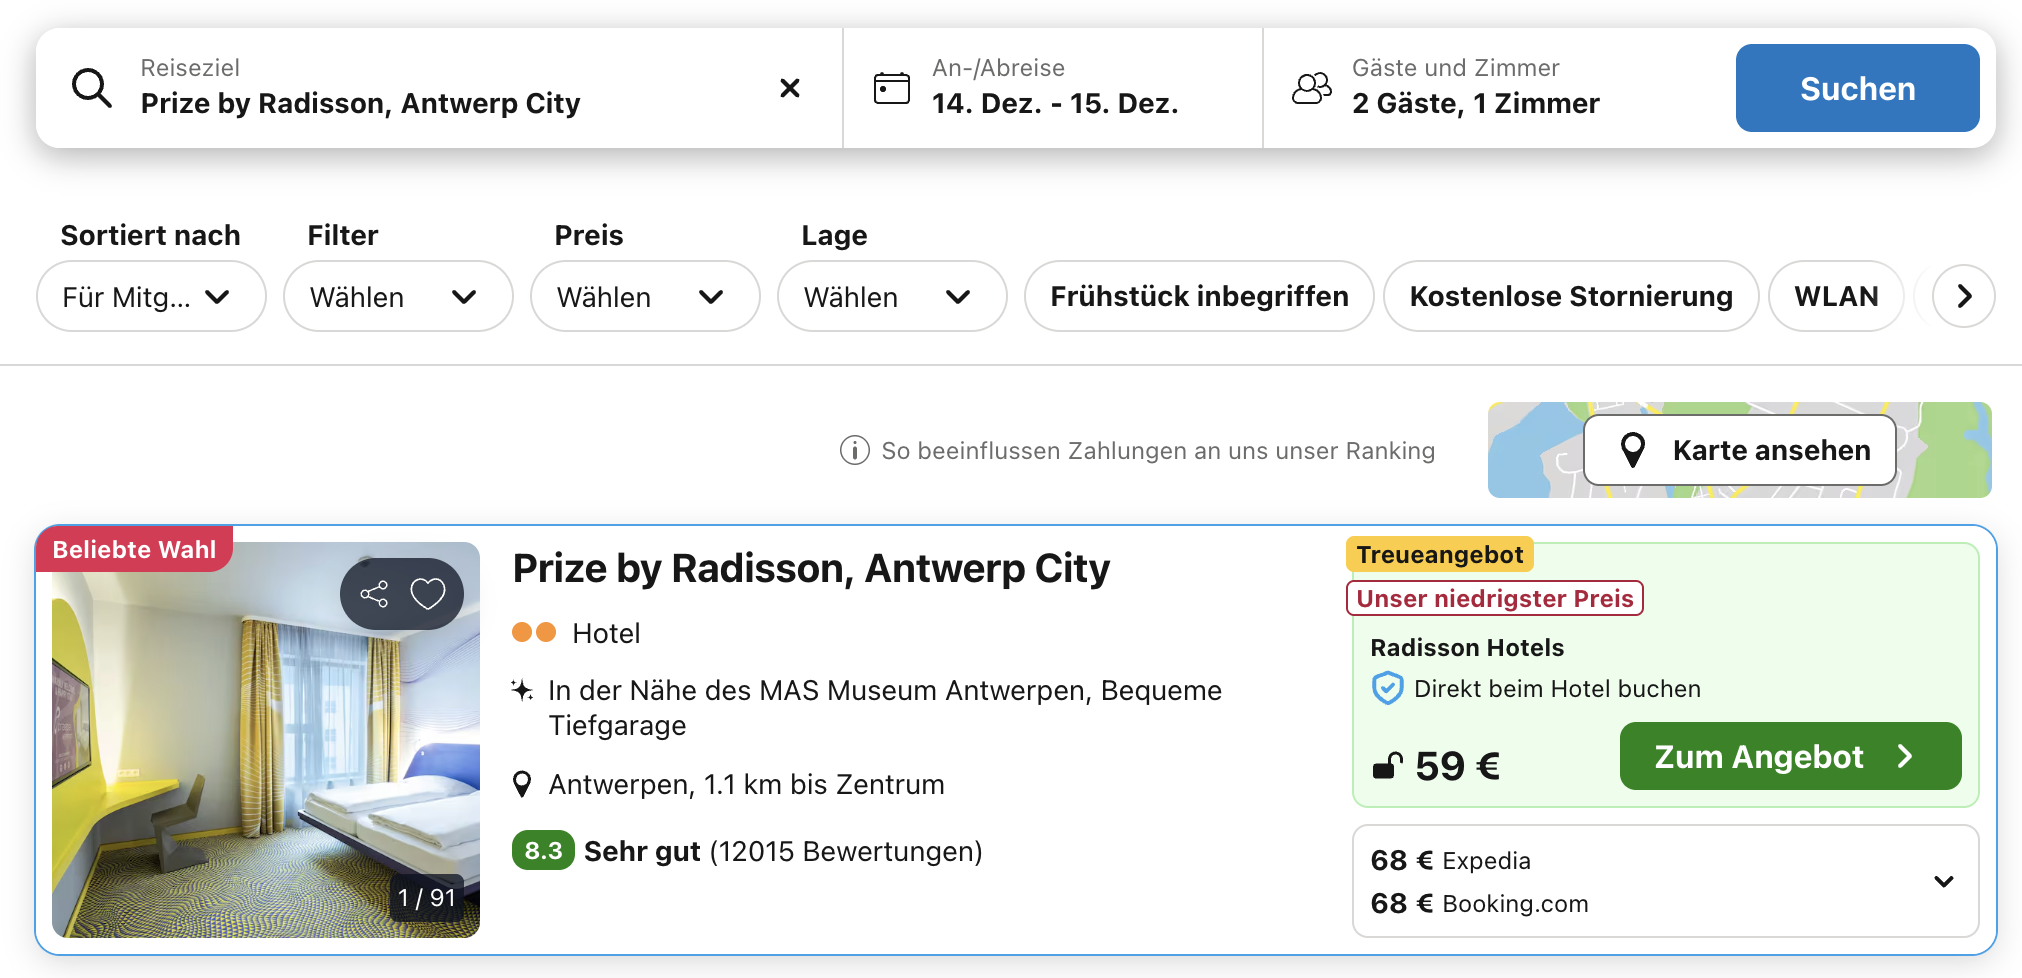This screenshot has width=2022, height=978.
Task: Click the shield icon beside Direkt buchen
Action: coord(1387,689)
